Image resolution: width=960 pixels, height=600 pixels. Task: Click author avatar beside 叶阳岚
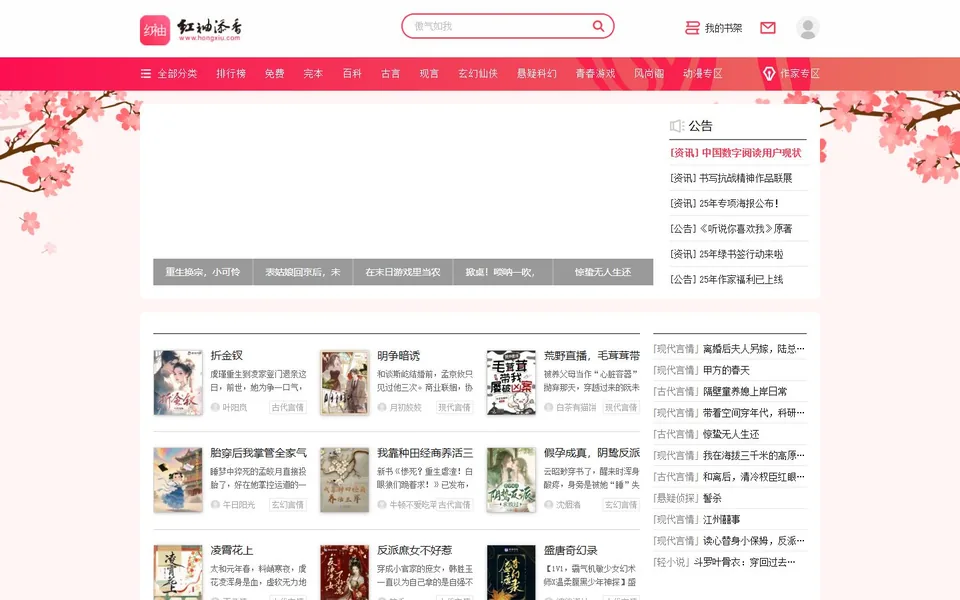(215, 407)
